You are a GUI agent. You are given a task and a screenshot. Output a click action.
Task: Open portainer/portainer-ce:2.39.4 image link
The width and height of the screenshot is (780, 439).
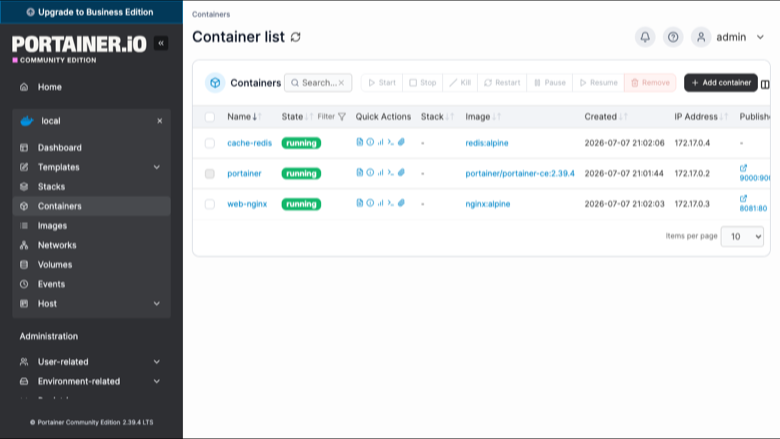(520, 174)
